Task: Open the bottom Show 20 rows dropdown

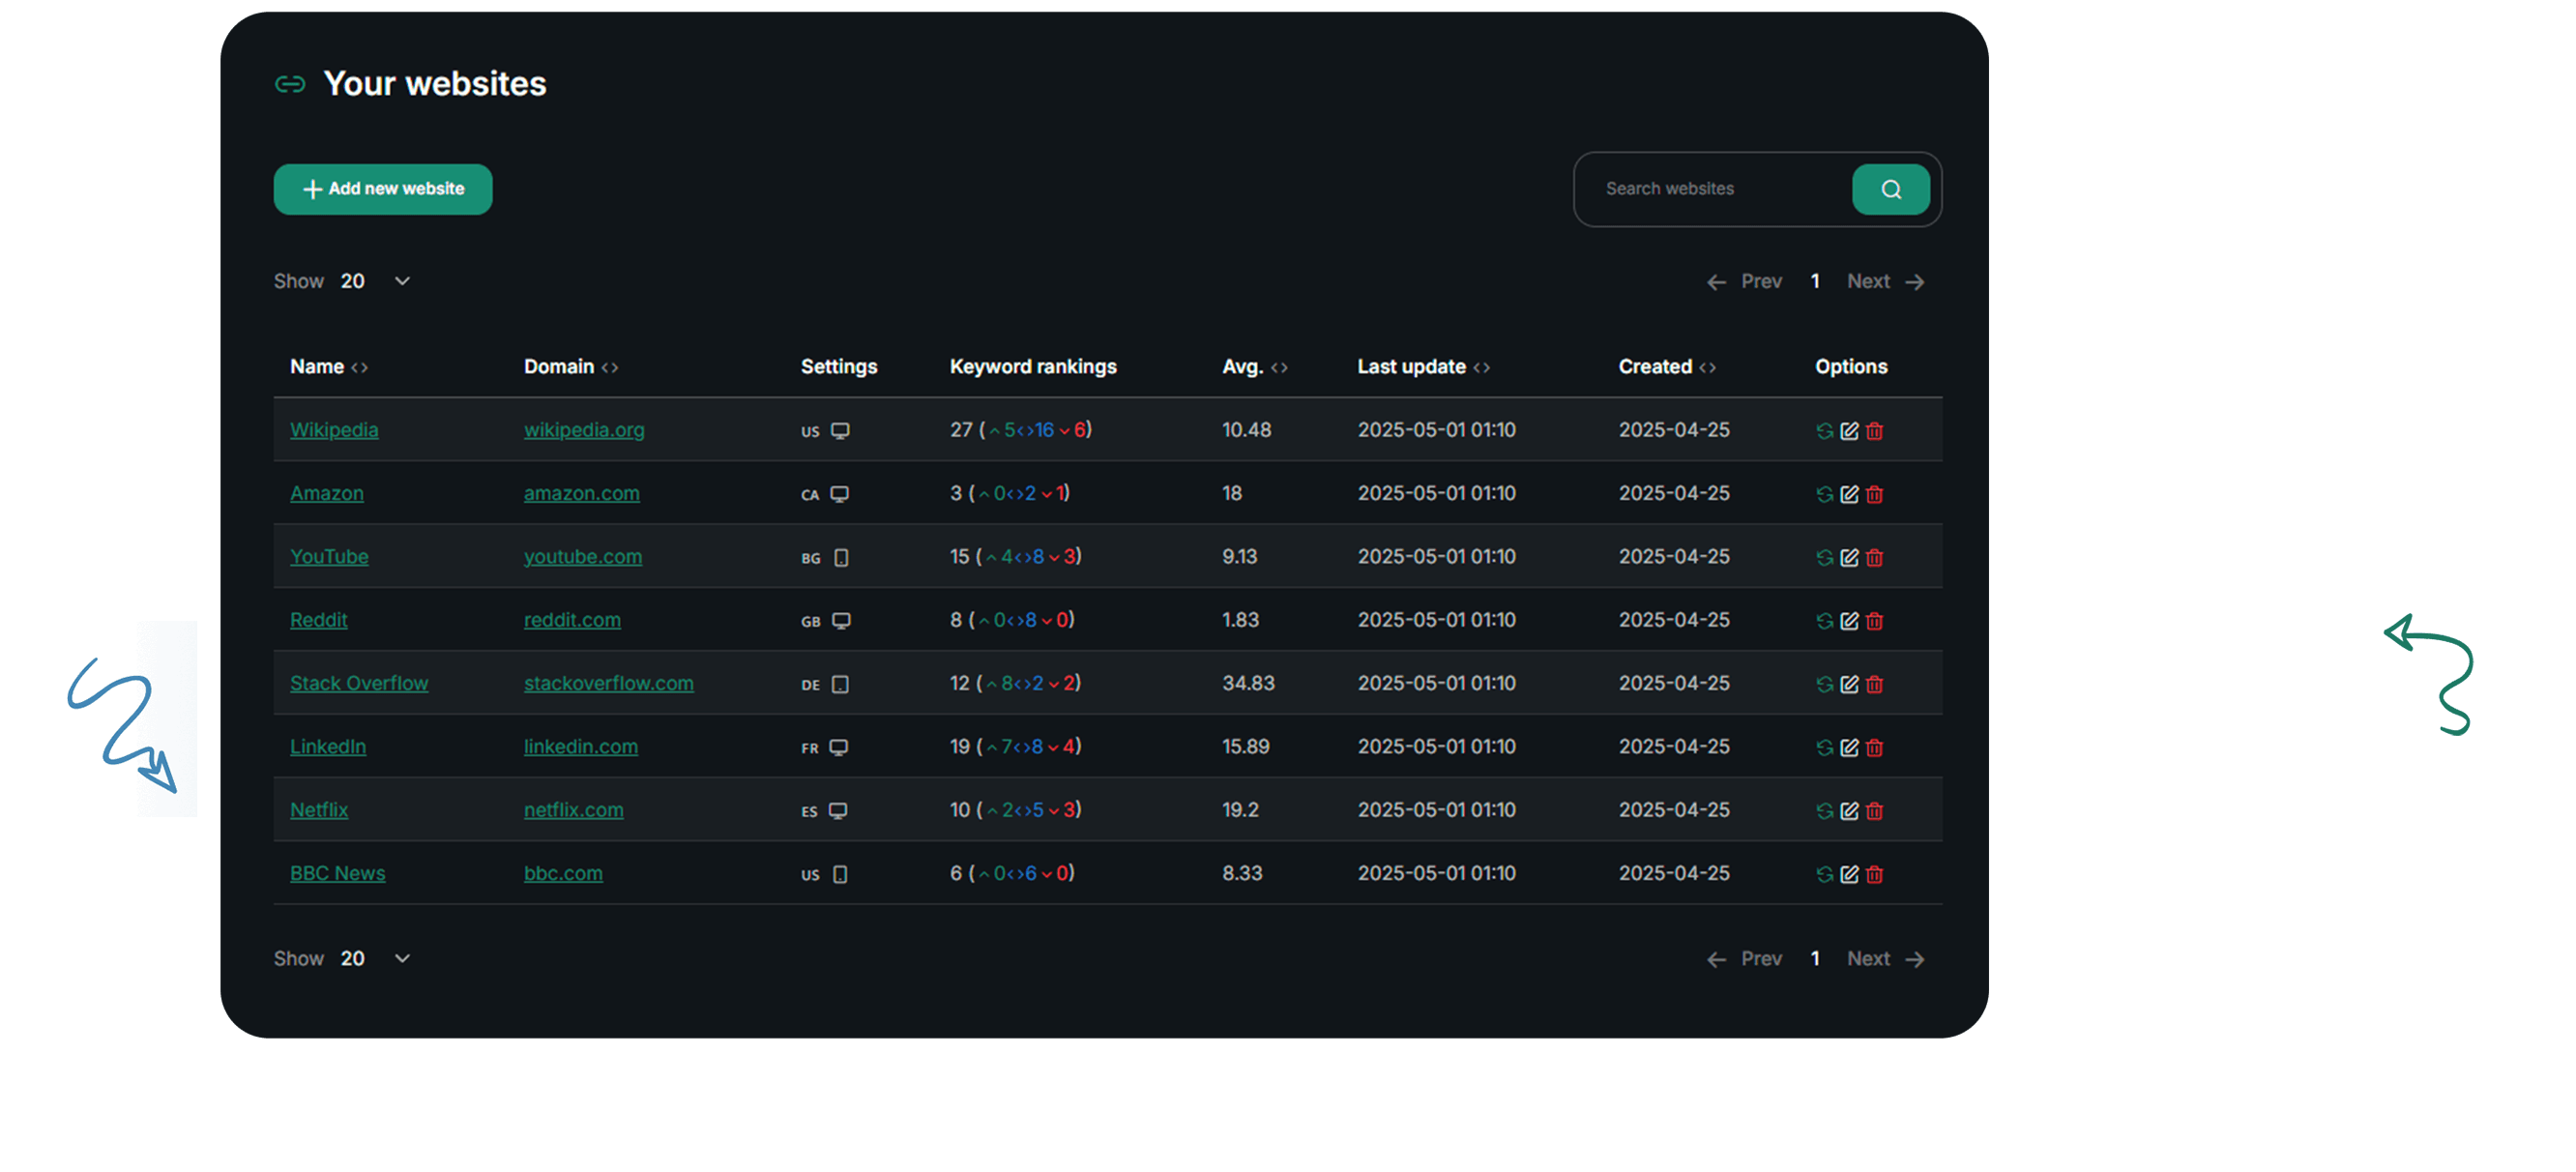Action: click(x=376, y=958)
